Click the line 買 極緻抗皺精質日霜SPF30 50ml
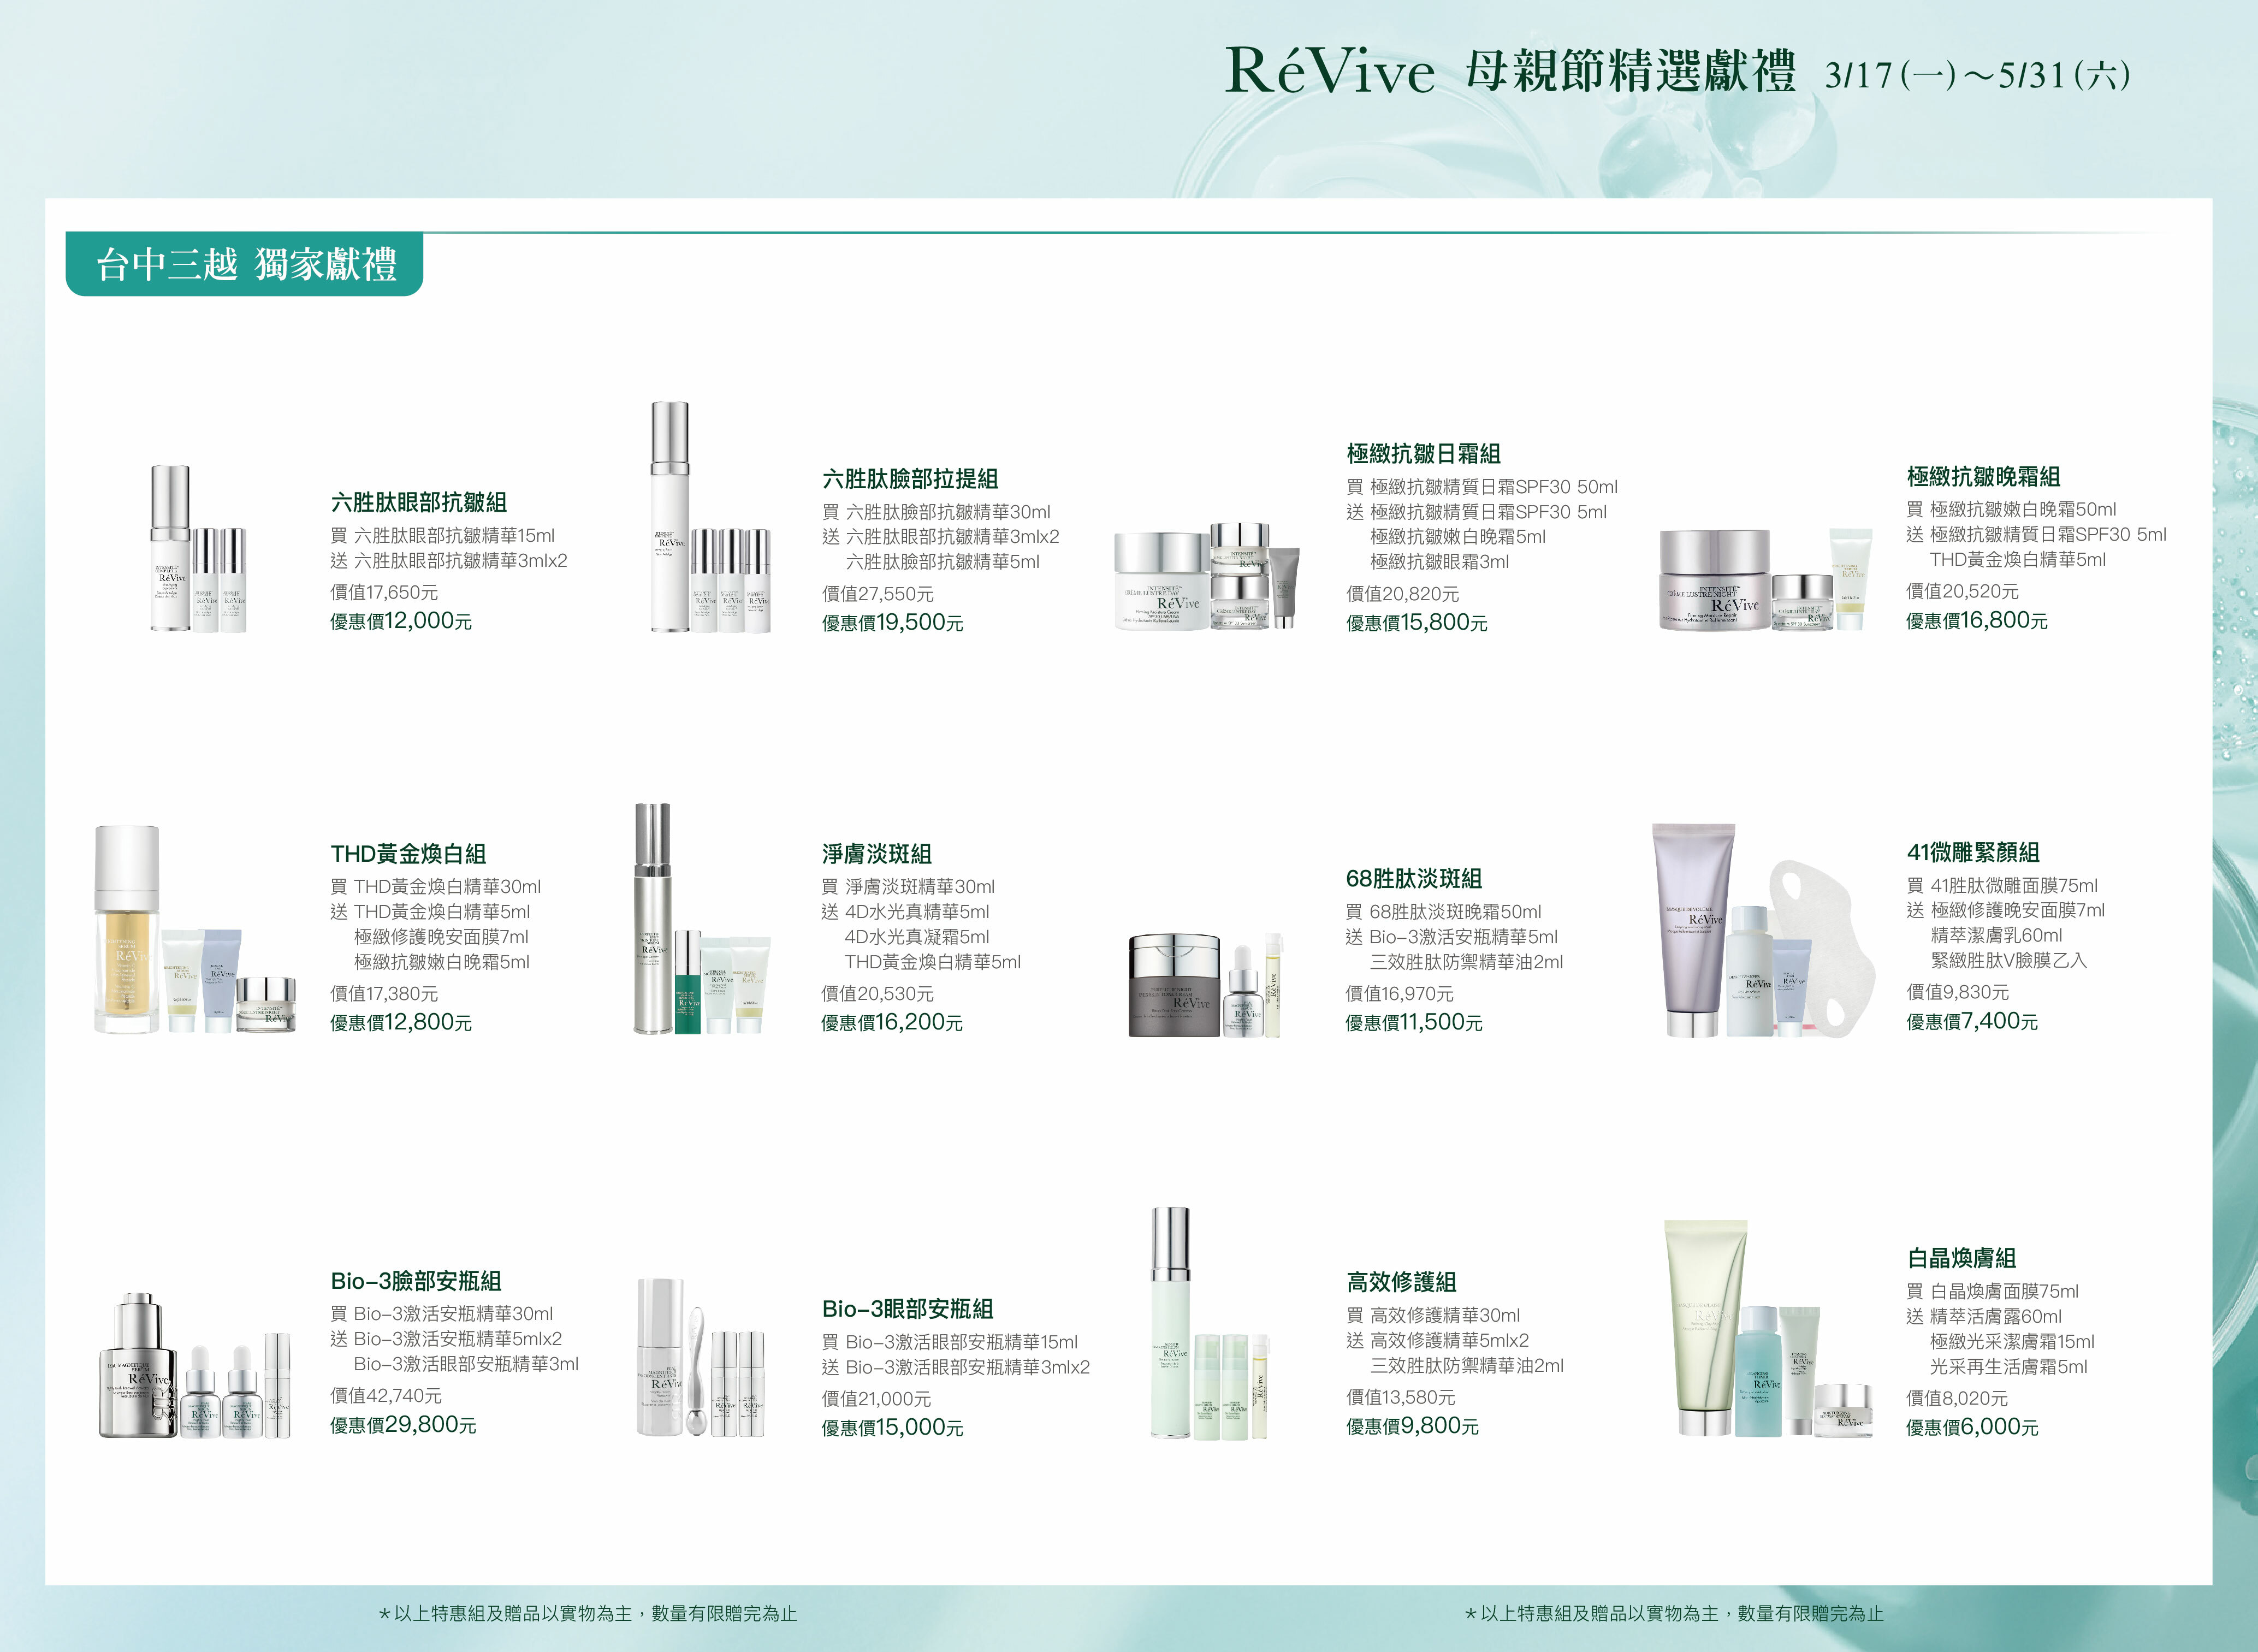This screenshot has height=1652, width=2258. pos(1482,487)
